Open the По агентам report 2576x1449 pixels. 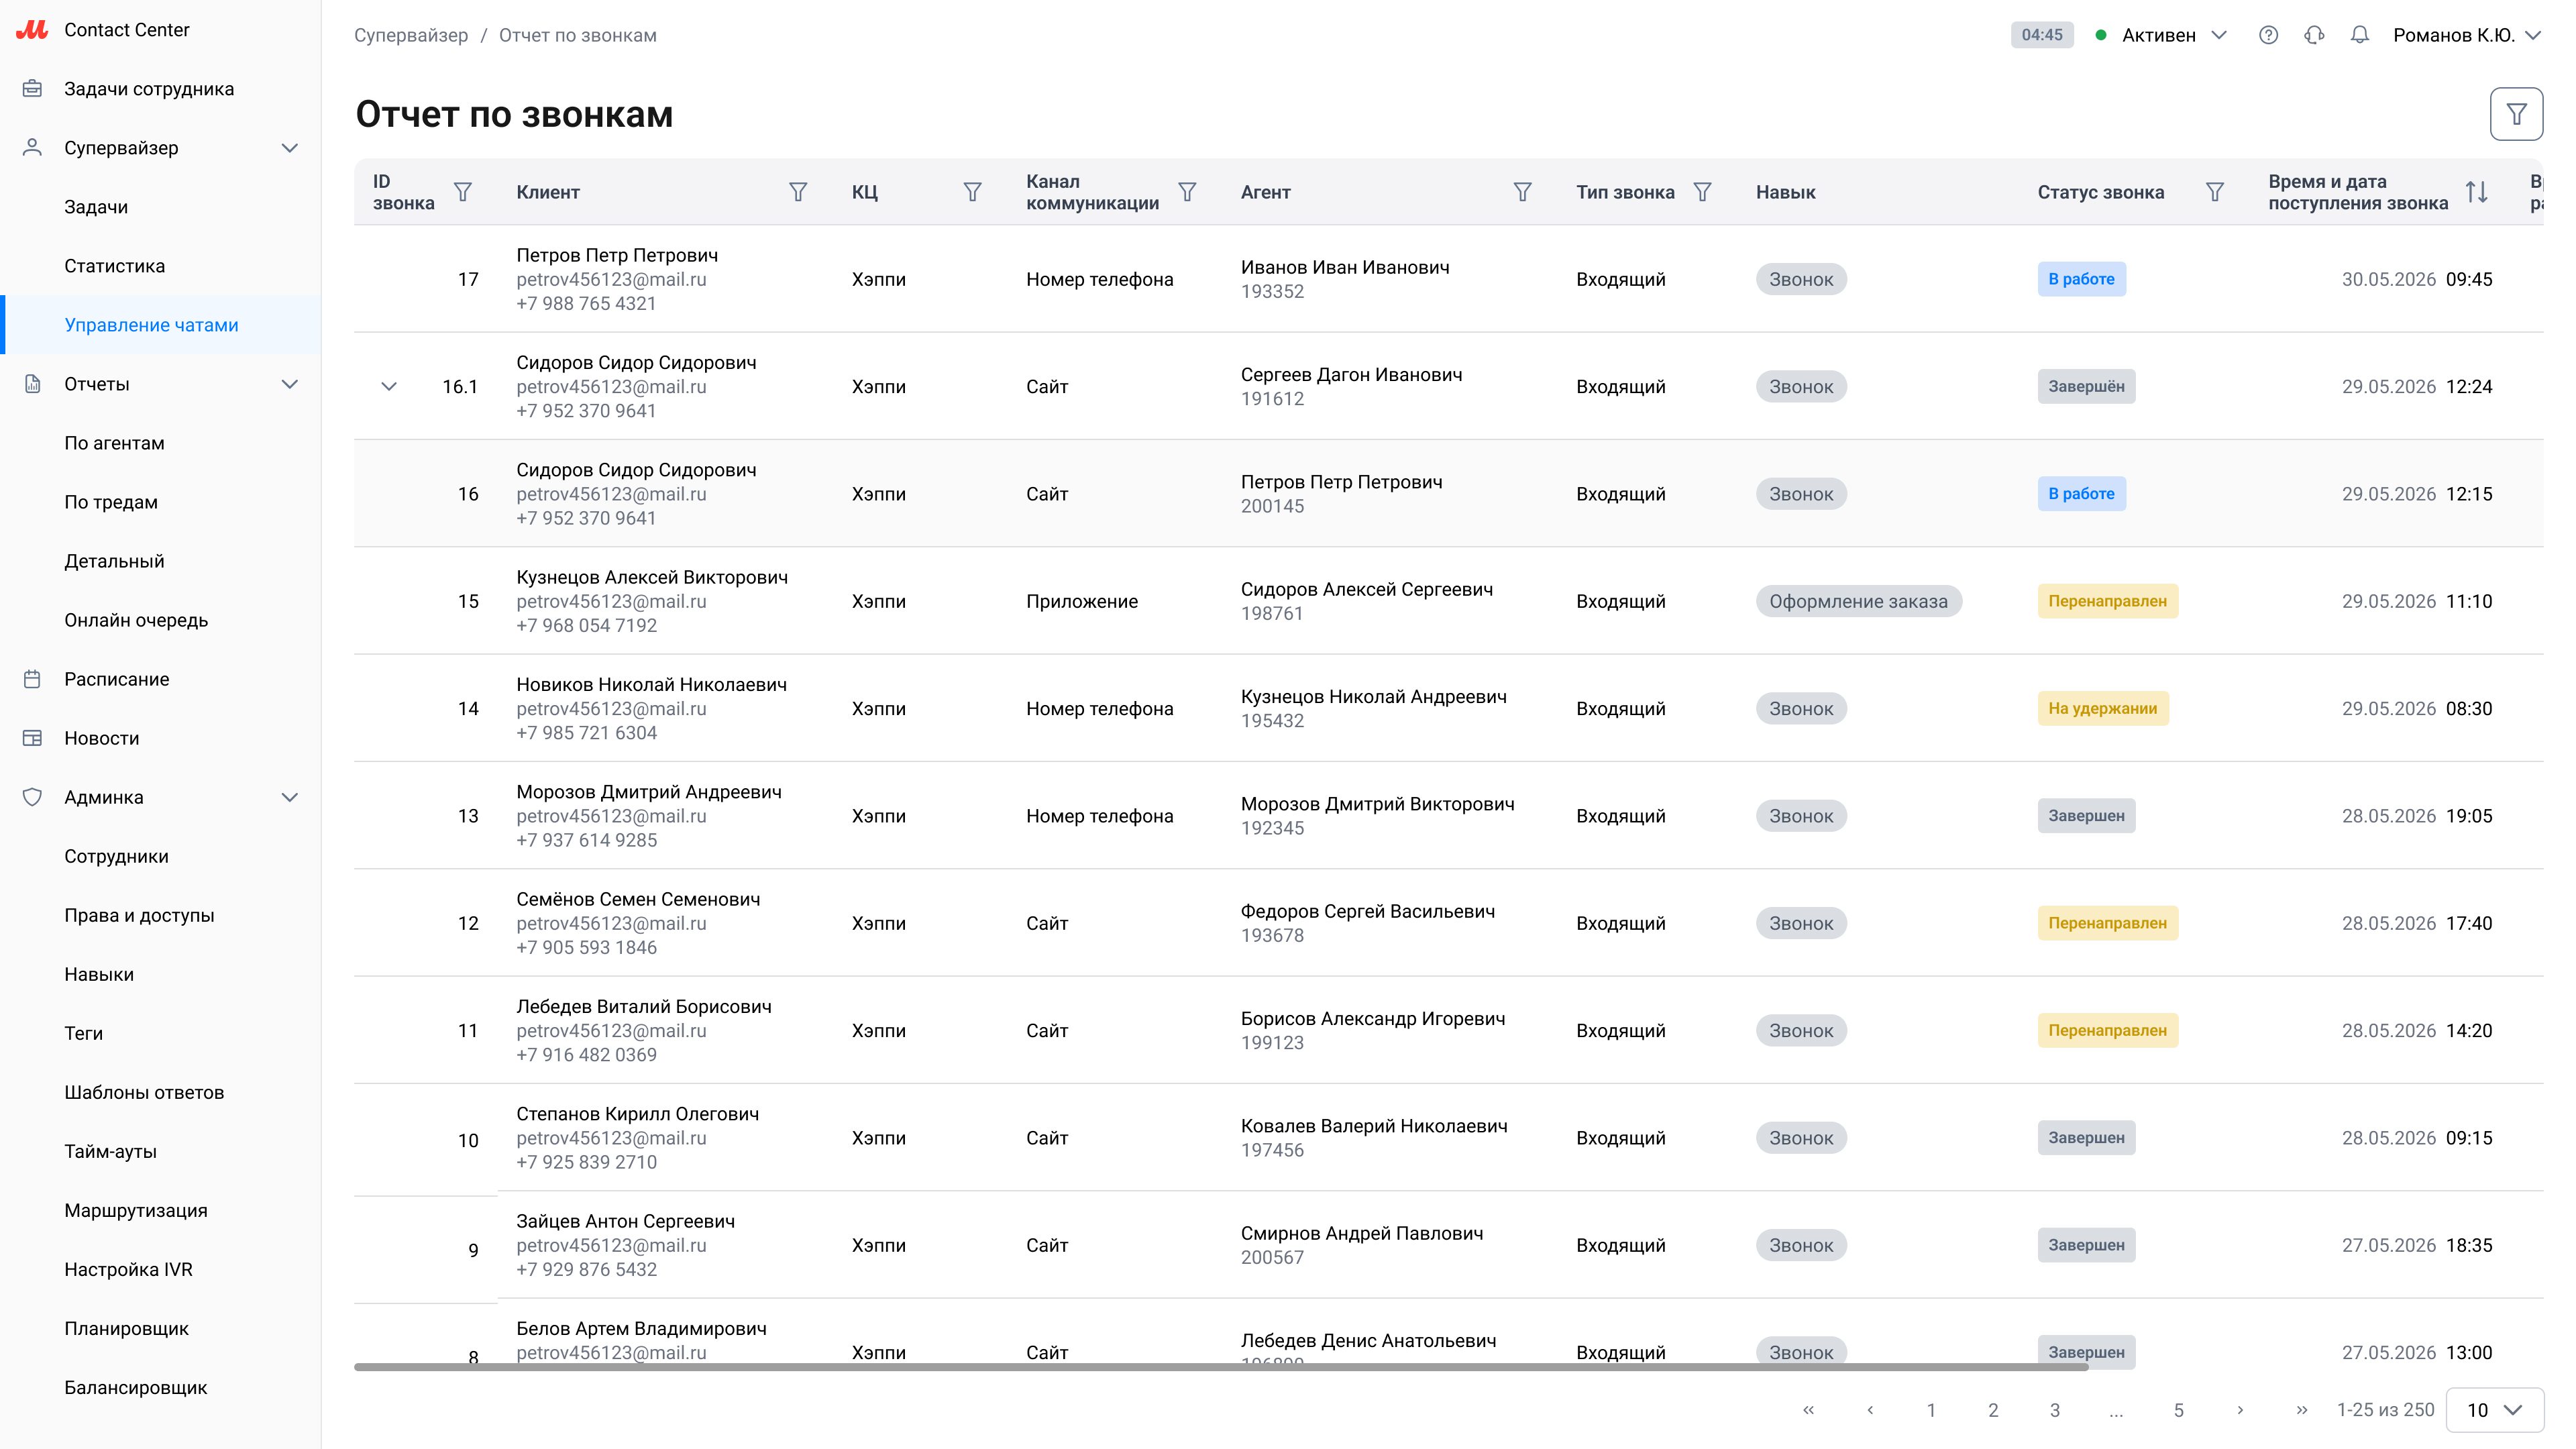click(114, 443)
